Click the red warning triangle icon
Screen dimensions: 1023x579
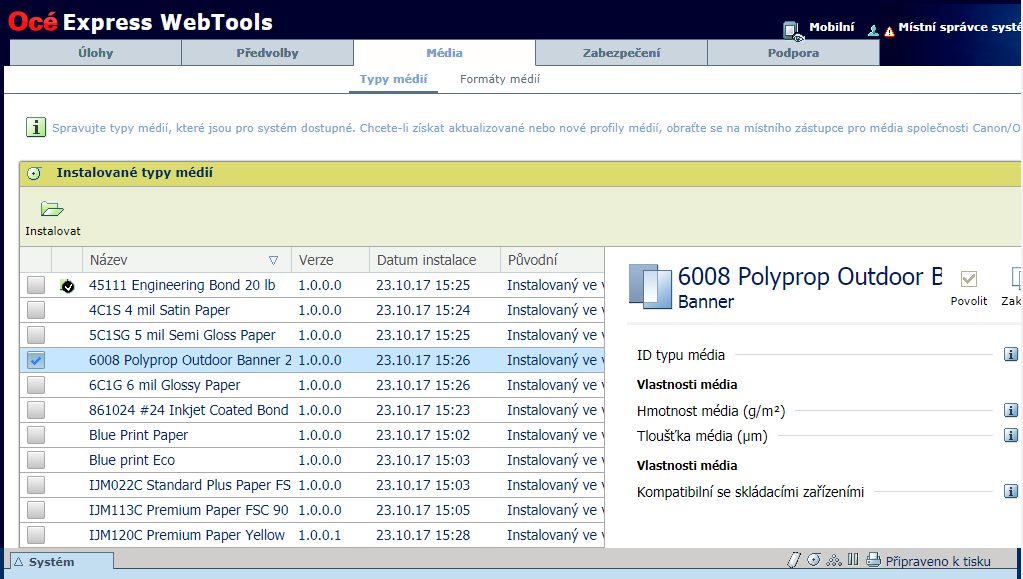point(889,31)
